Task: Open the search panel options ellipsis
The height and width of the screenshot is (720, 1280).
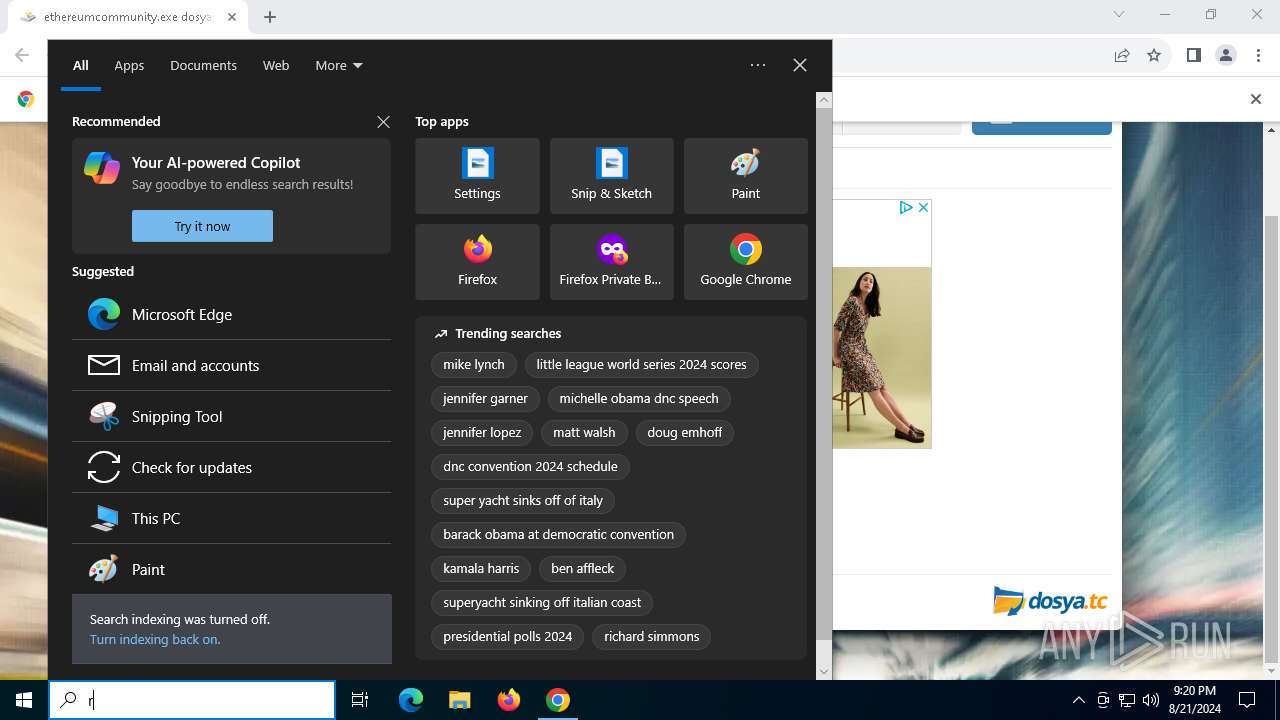Action: coord(758,65)
